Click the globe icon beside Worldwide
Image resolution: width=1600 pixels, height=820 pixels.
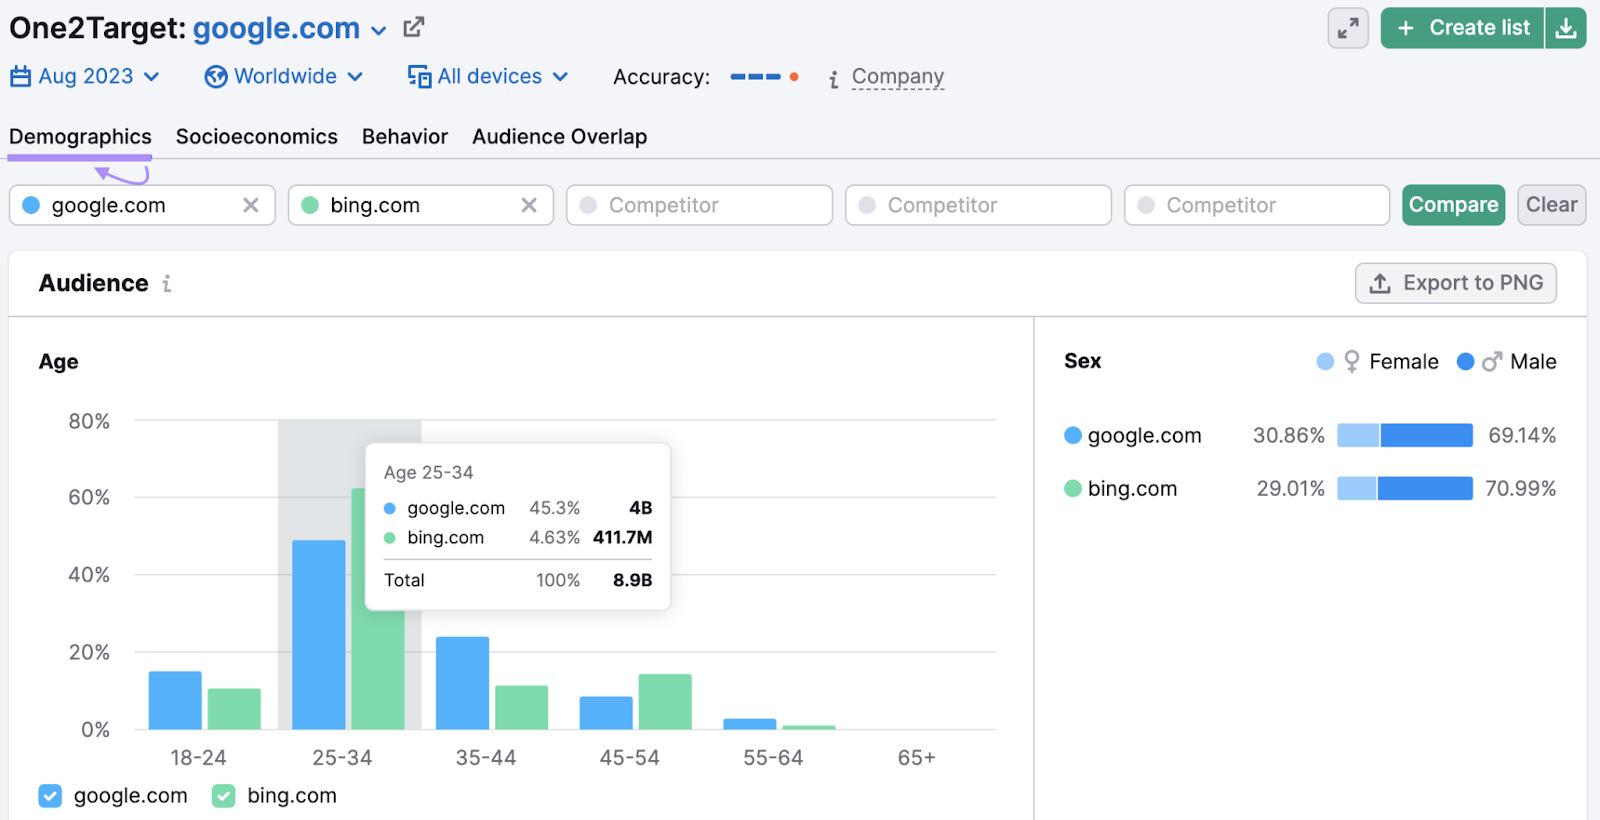tap(216, 77)
